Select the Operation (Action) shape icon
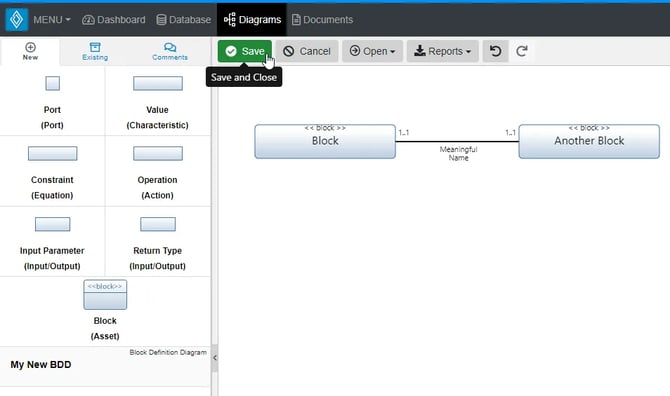Image resolution: width=670 pixels, height=396 pixels. coord(158,153)
